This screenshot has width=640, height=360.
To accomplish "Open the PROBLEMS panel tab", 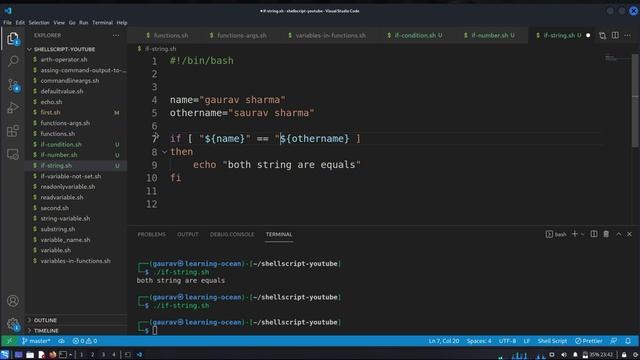I will 151,234.
